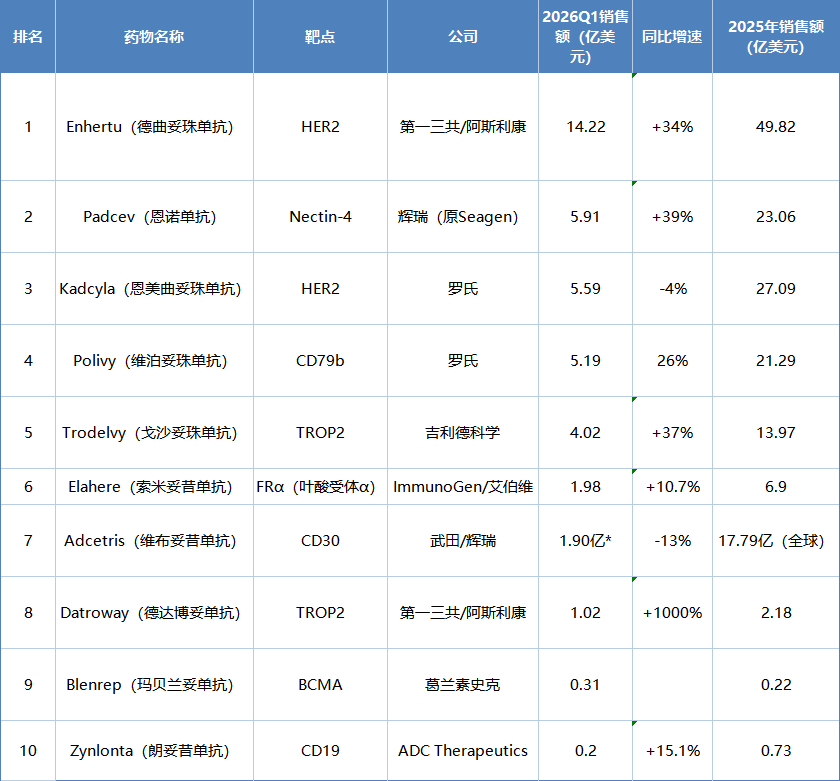Select the 公司 header cell

[463, 36]
